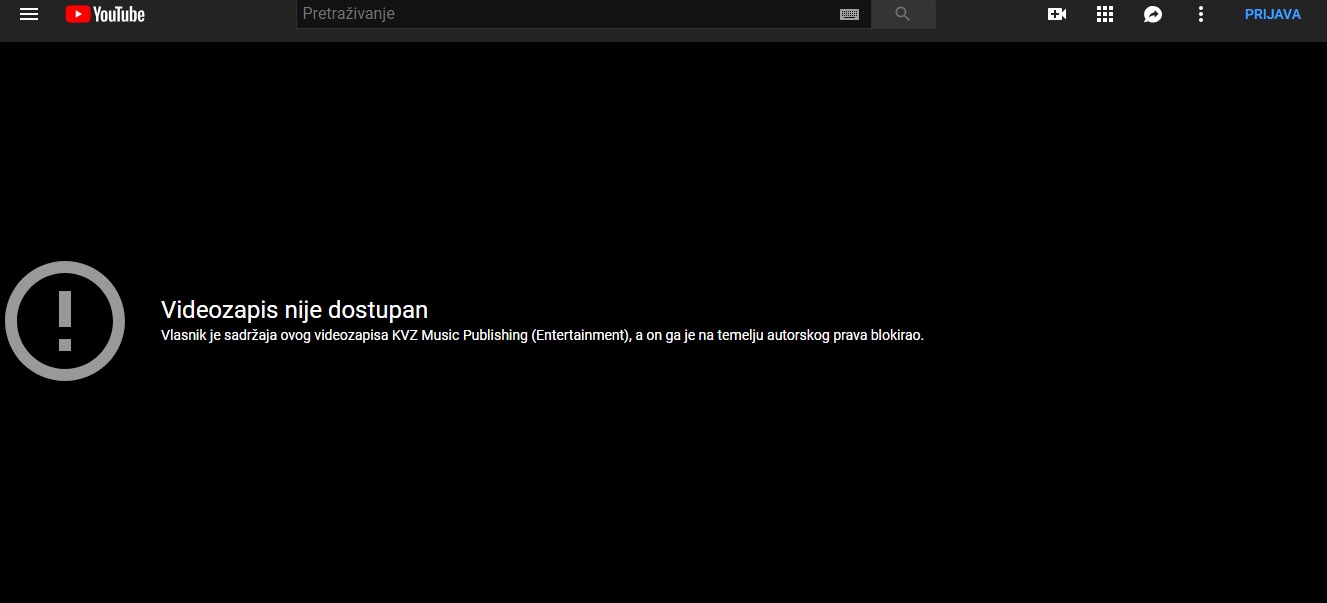Click '(Entertainment)' in the error message
Image resolution: width=1327 pixels, height=603 pixels.
[579, 336]
